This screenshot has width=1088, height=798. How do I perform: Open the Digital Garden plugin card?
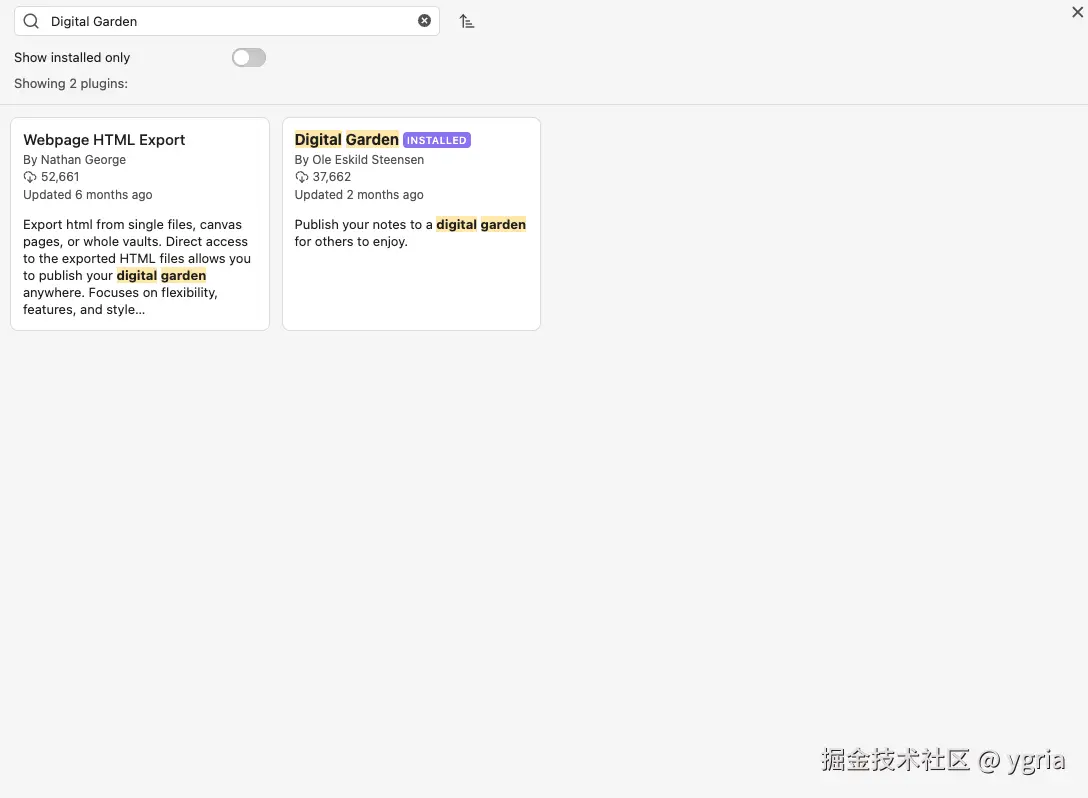411,224
